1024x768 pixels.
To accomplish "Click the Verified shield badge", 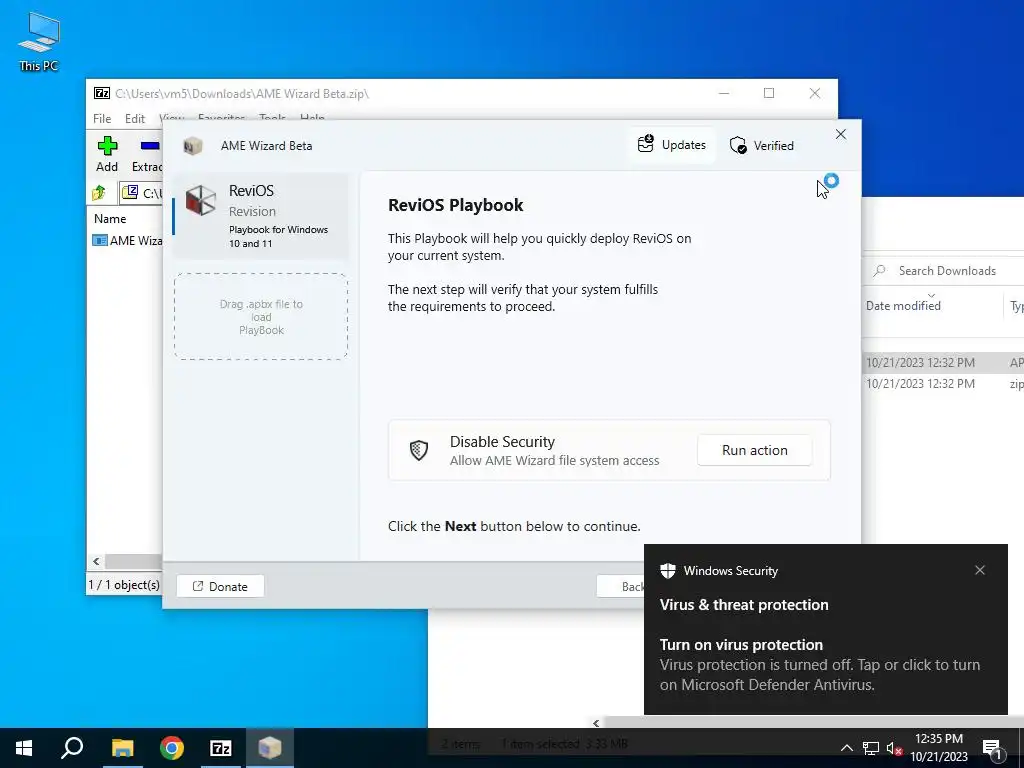I will (x=761, y=145).
